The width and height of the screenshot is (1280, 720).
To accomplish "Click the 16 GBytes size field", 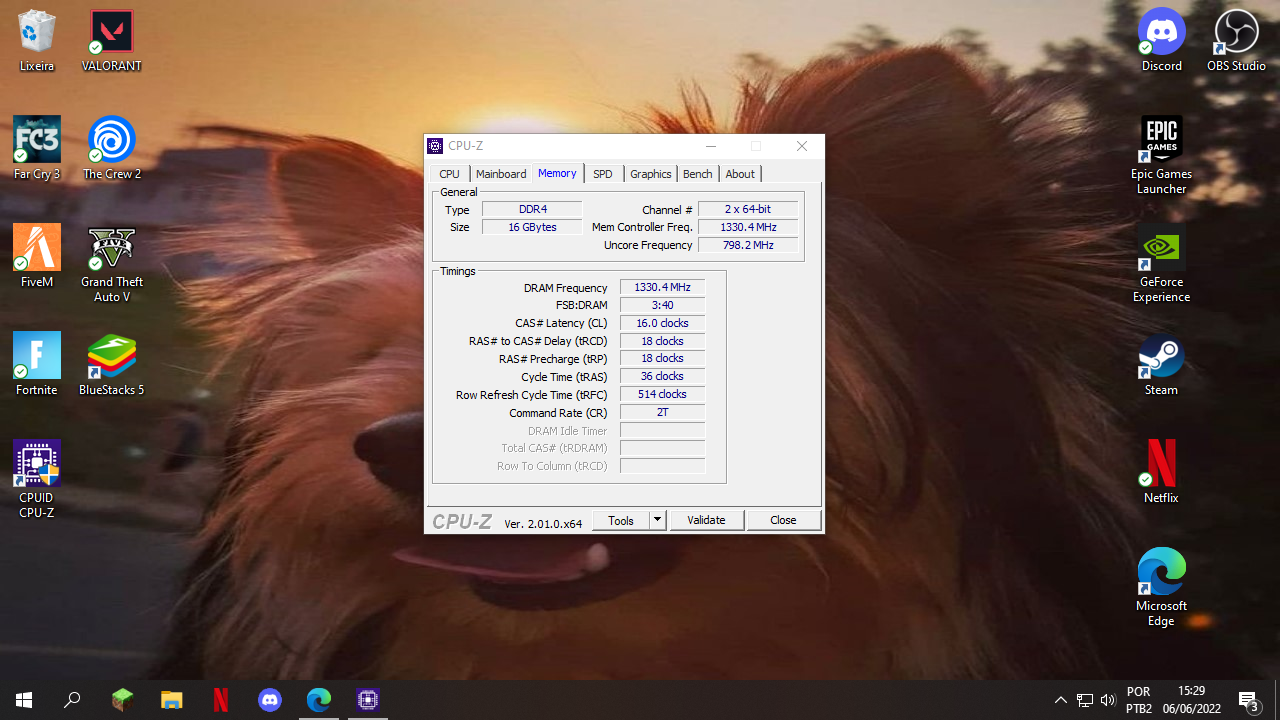I will tap(532, 227).
